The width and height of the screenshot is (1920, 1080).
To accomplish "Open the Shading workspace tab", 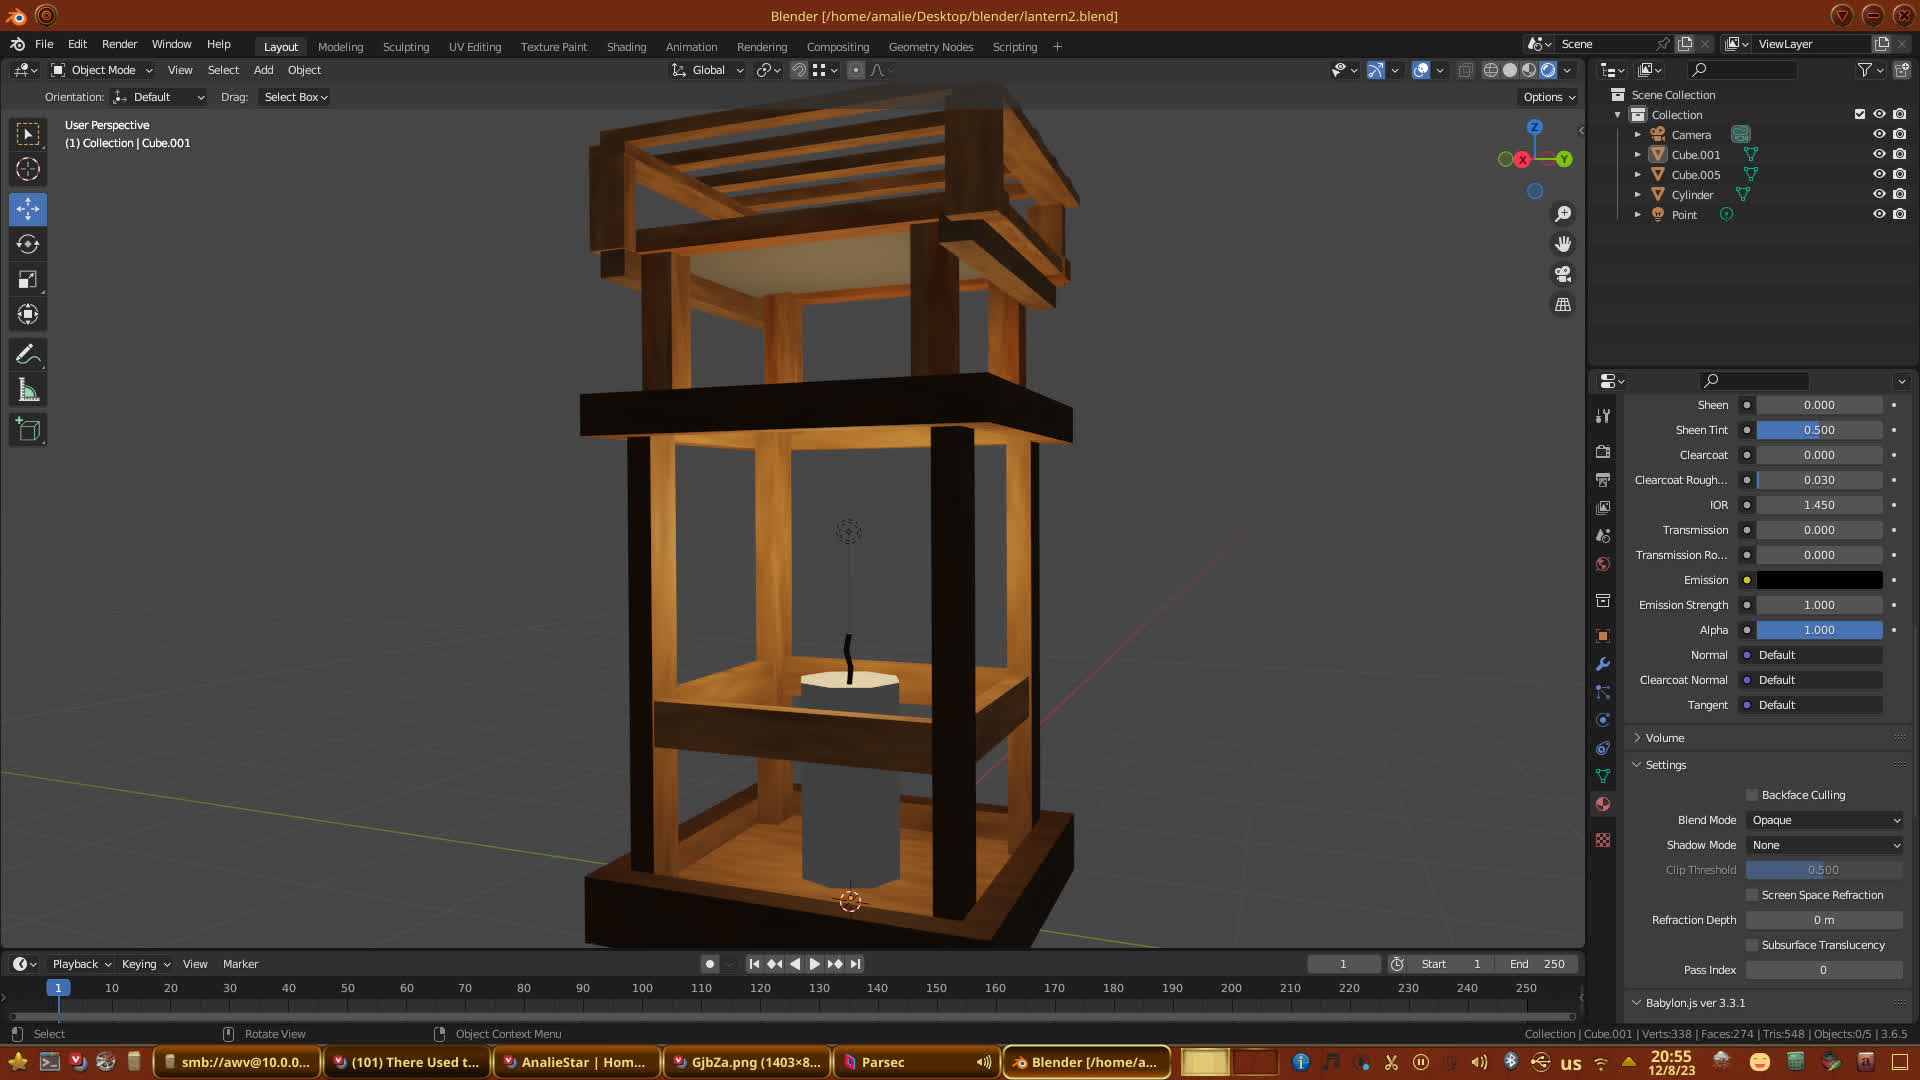I will pos(626,47).
